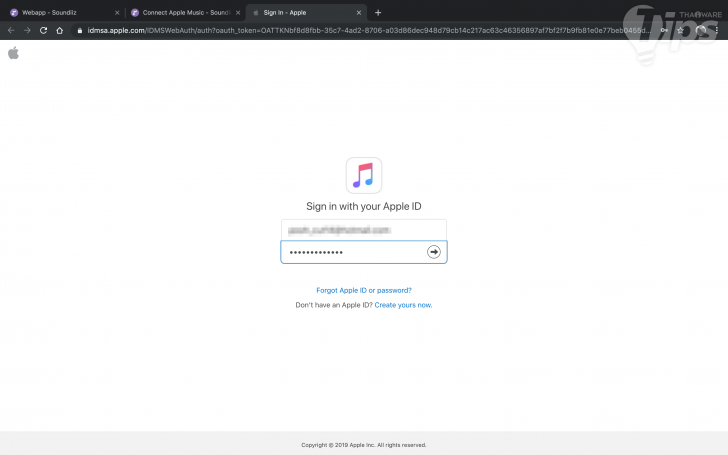728x455 pixels.
Task: Click the Apple ID email field
Action: pyautogui.click(x=364, y=230)
